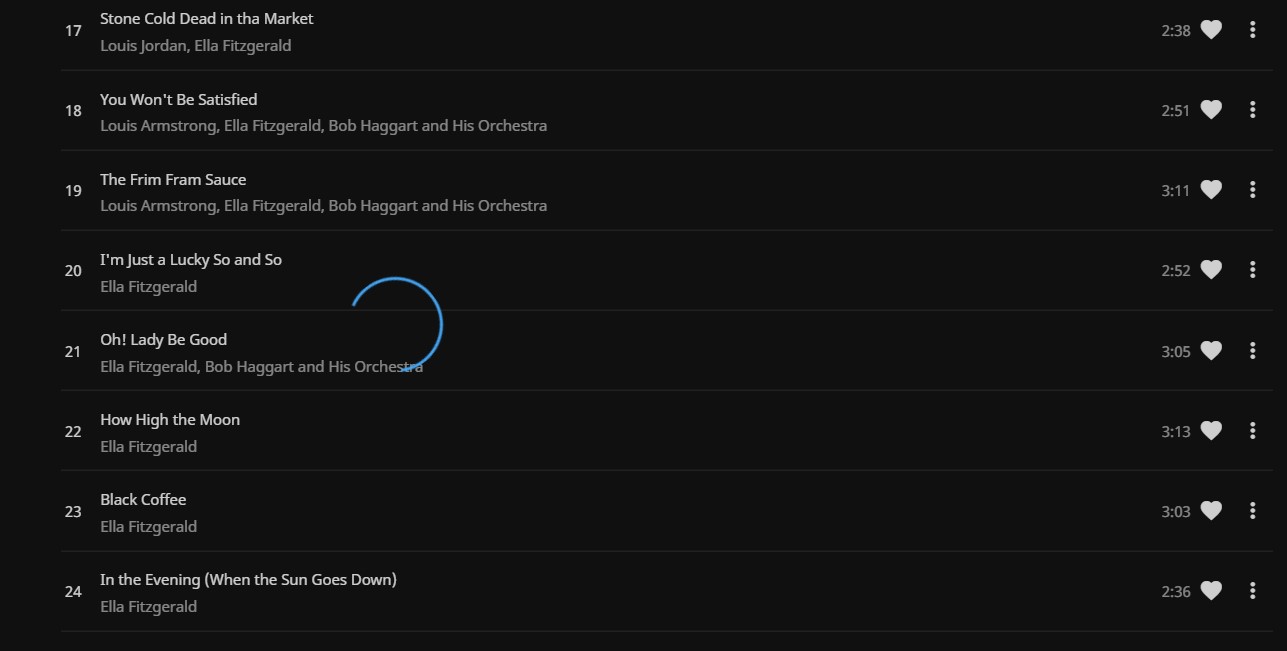1287x651 pixels.
Task: Open the three-dot menu for You Won't Be Satisfied
Action: (x=1252, y=110)
